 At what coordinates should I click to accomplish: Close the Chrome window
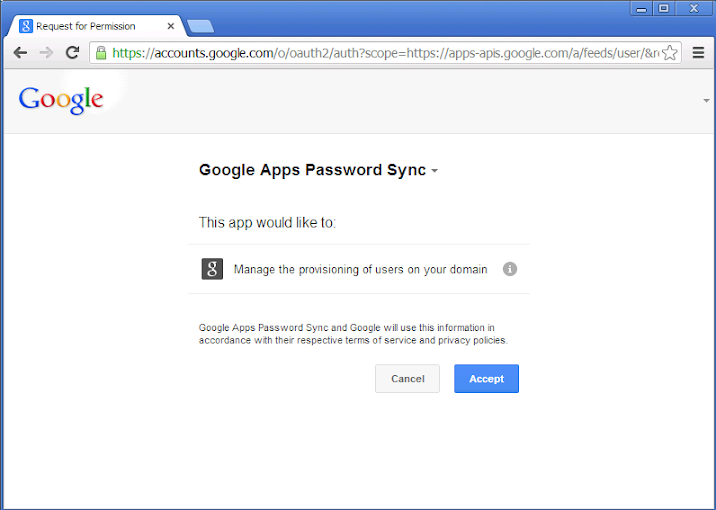(x=692, y=9)
